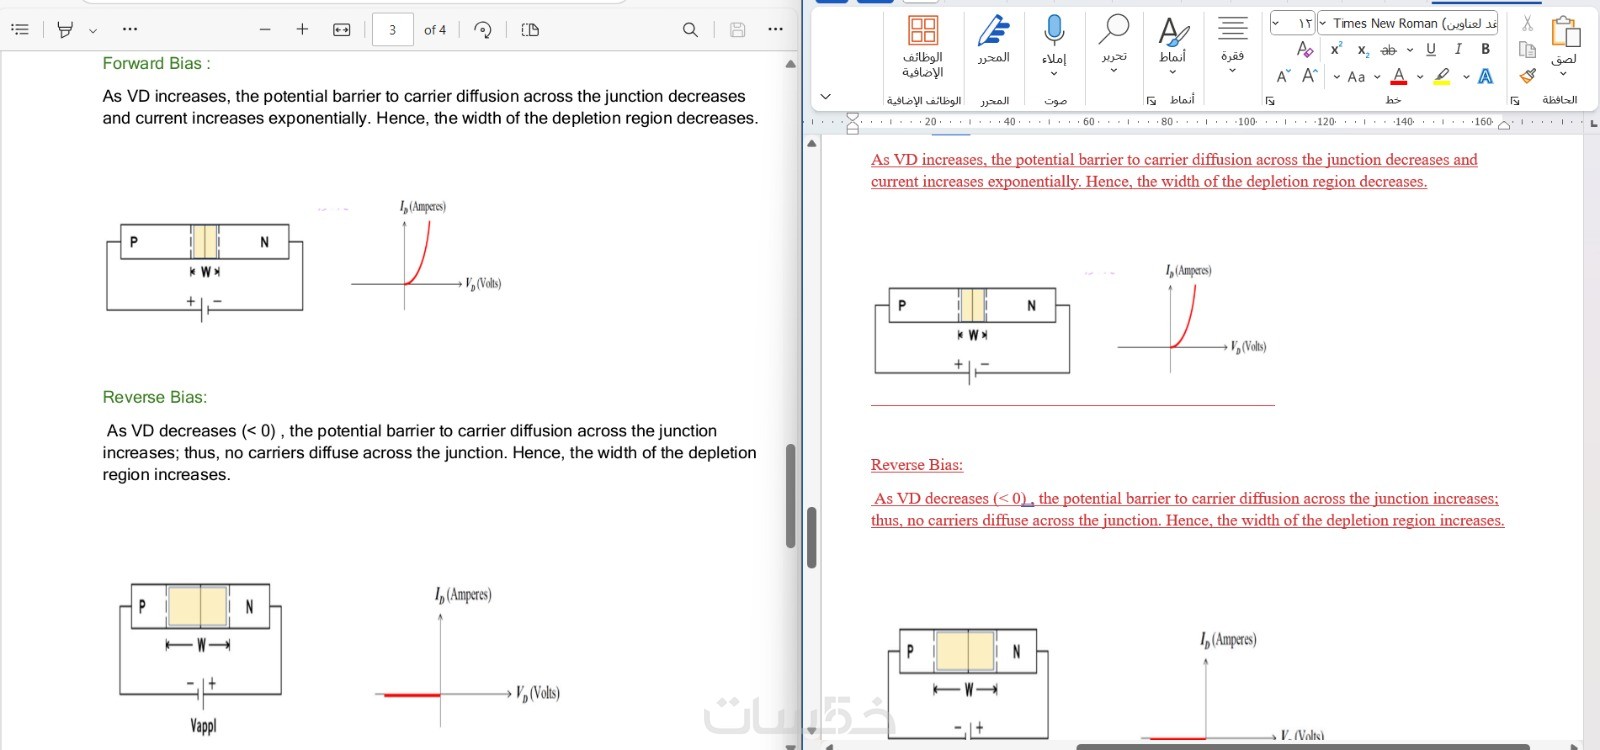Viewport: 1600px width, 750px height.
Task: Search inside the PDF document
Action: [x=690, y=30]
